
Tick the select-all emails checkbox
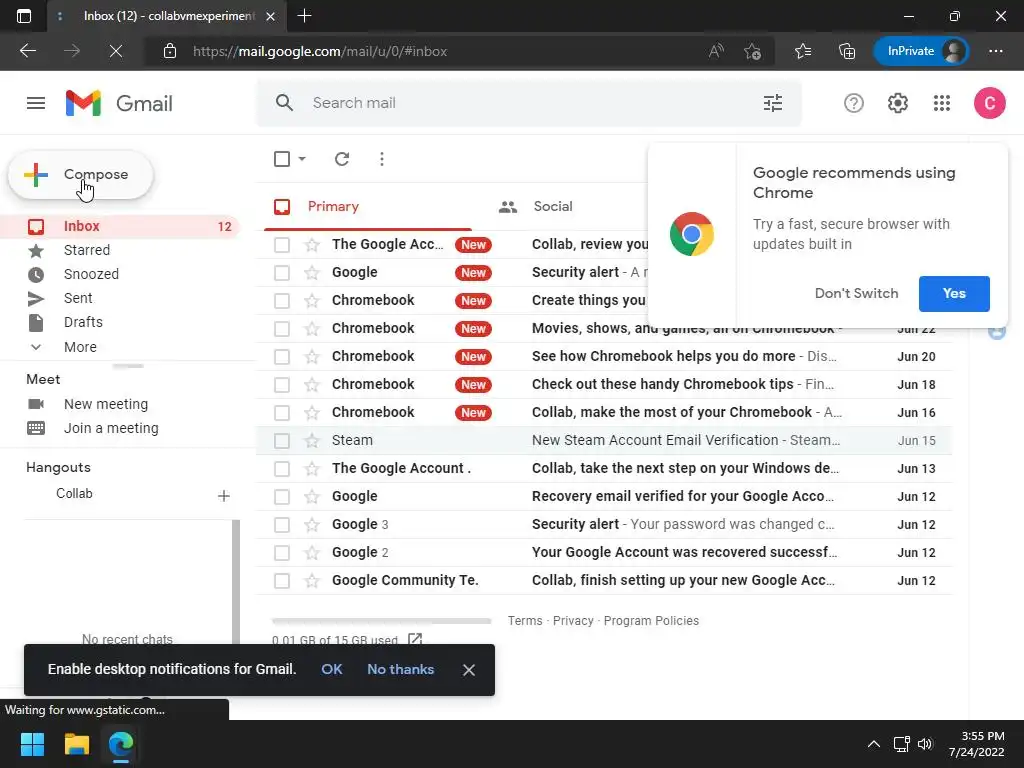click(282, 159)
